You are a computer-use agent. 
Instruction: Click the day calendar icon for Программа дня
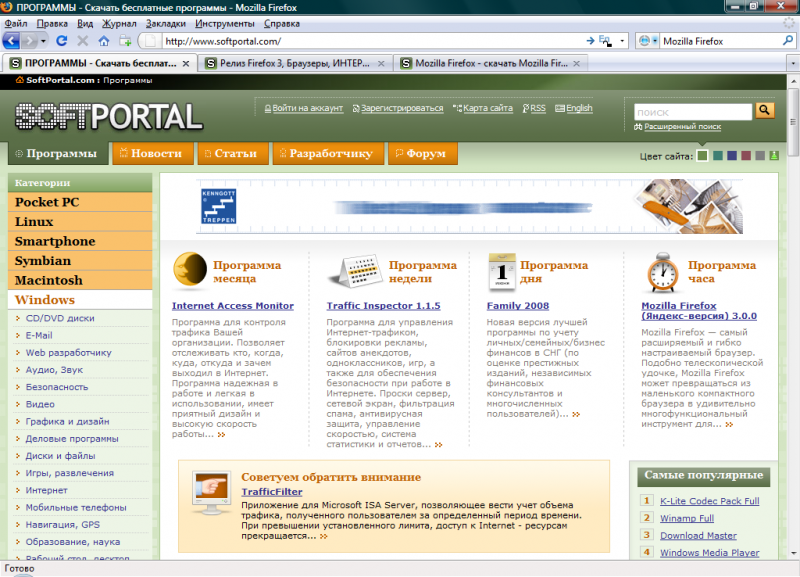coord(502,271)
